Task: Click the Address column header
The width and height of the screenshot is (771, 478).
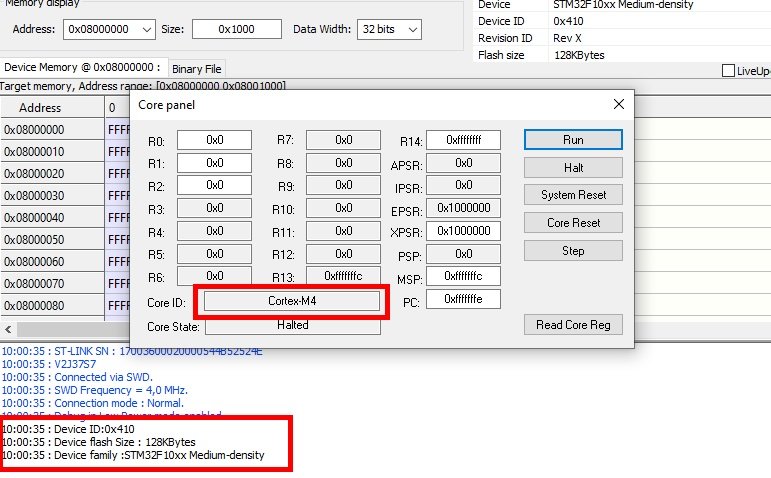Action: tap(52, 108)
